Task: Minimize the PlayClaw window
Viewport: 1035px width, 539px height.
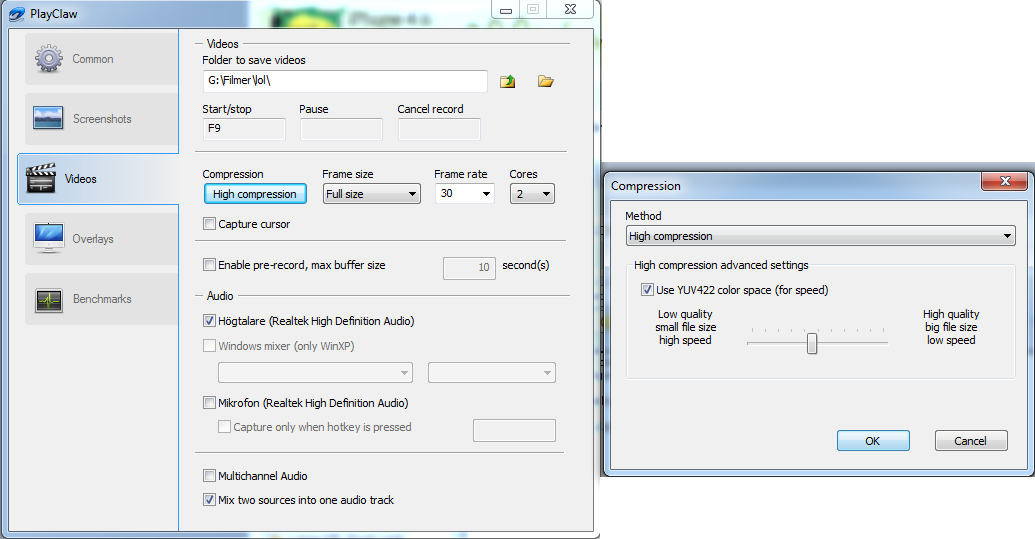Action: click(x=506, y=9)
